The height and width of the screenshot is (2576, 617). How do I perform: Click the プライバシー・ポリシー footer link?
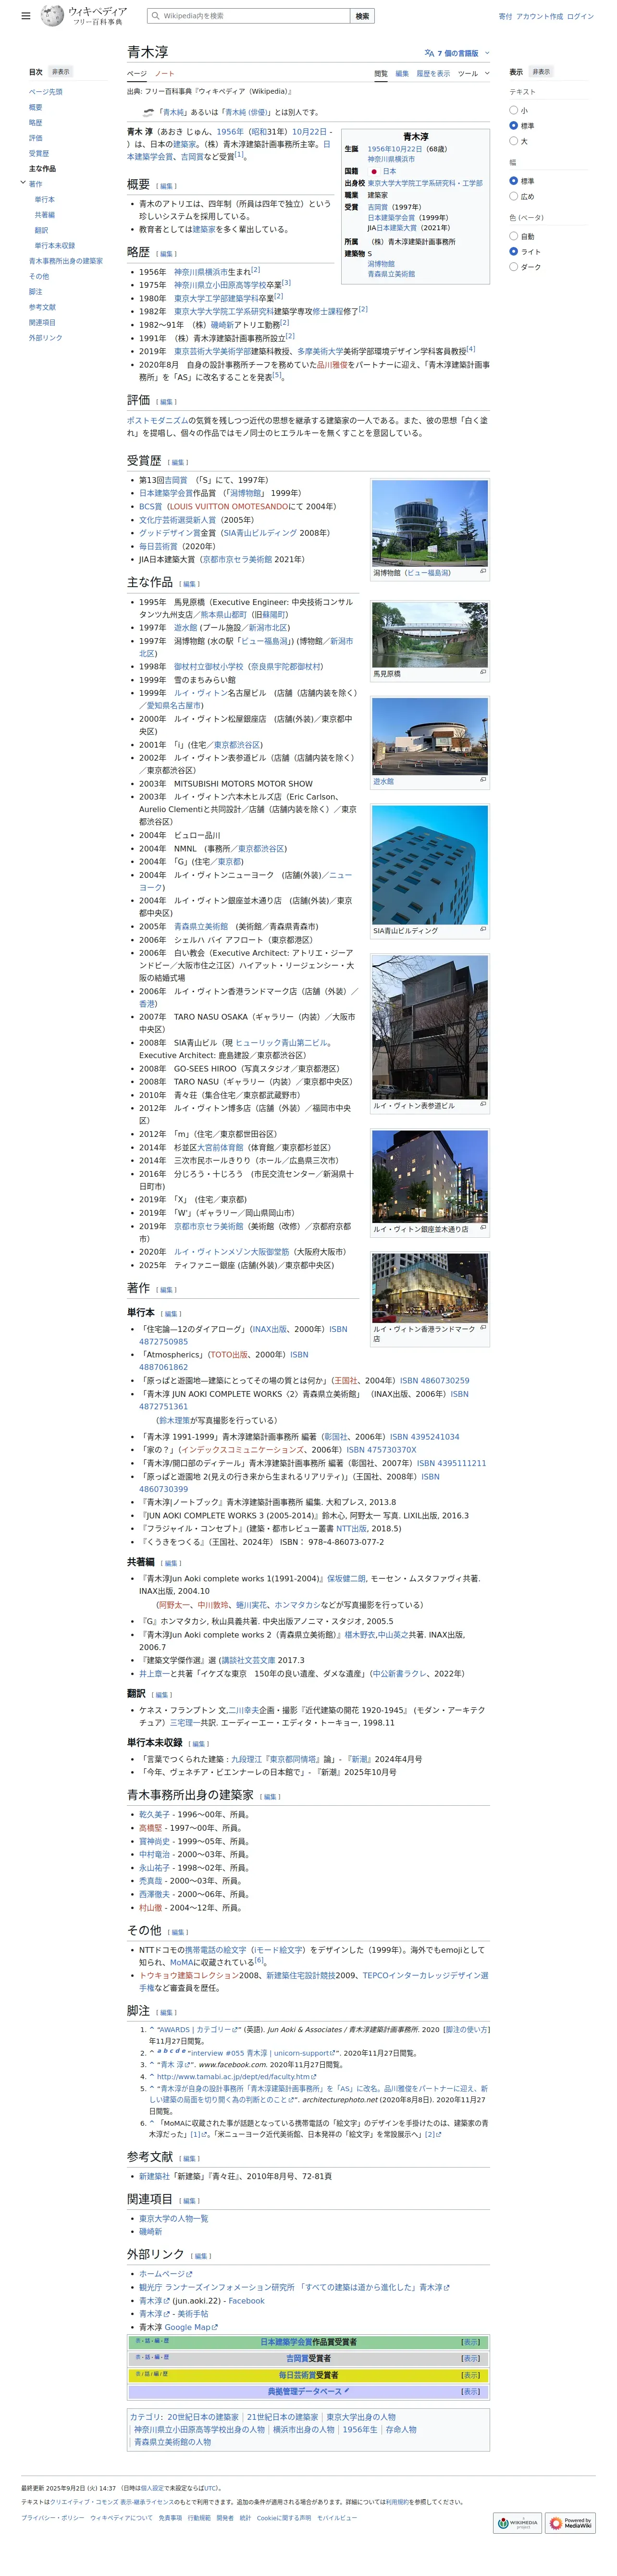point(53,2517)
